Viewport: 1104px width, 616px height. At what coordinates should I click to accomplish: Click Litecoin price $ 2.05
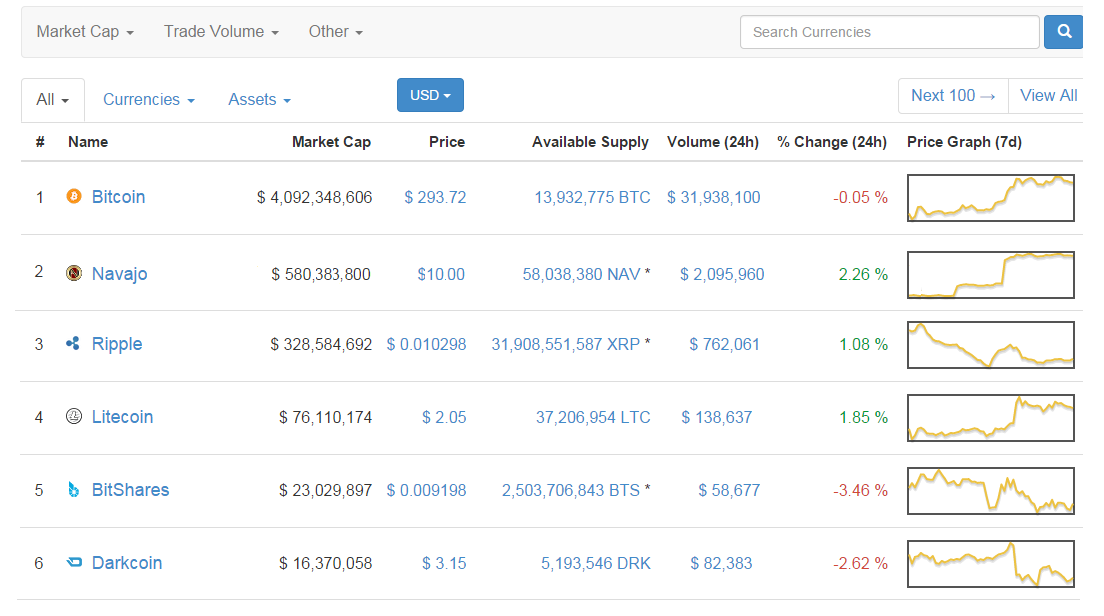(444, 417)
